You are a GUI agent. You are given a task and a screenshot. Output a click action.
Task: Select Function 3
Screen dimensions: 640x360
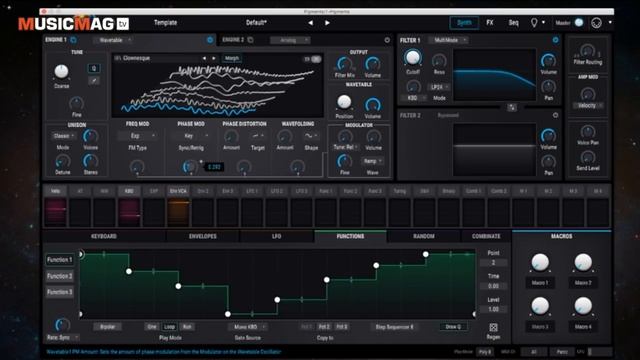point(60,292)
